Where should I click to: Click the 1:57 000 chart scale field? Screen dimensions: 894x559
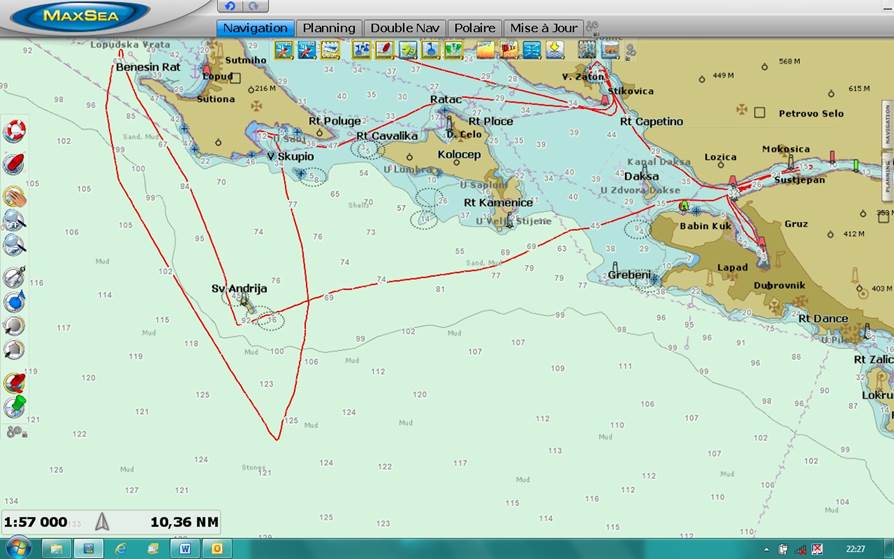point(36,522)
